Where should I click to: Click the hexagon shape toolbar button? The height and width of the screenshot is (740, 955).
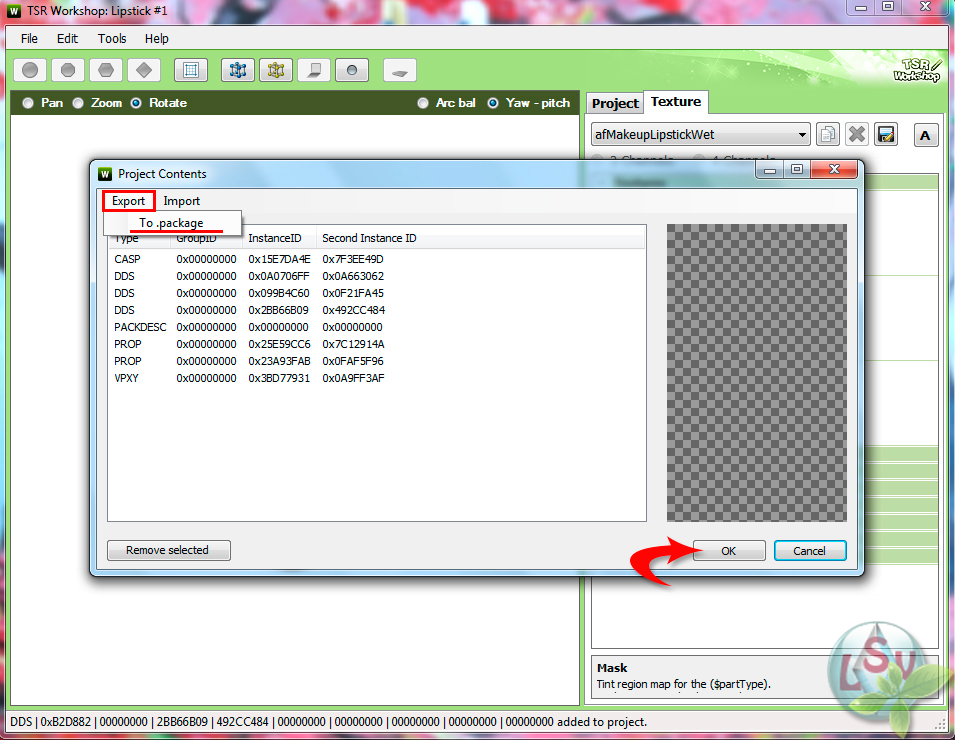[106, 70]
